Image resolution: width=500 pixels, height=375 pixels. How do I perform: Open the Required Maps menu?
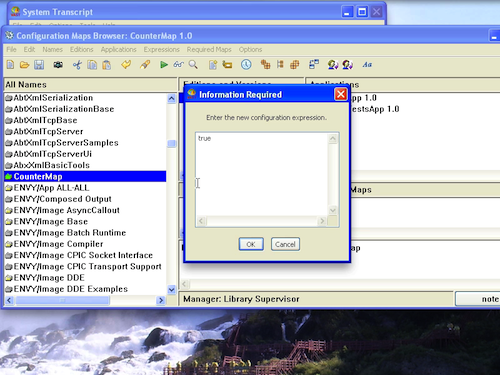pyautogui.click(x=209, y=49)
